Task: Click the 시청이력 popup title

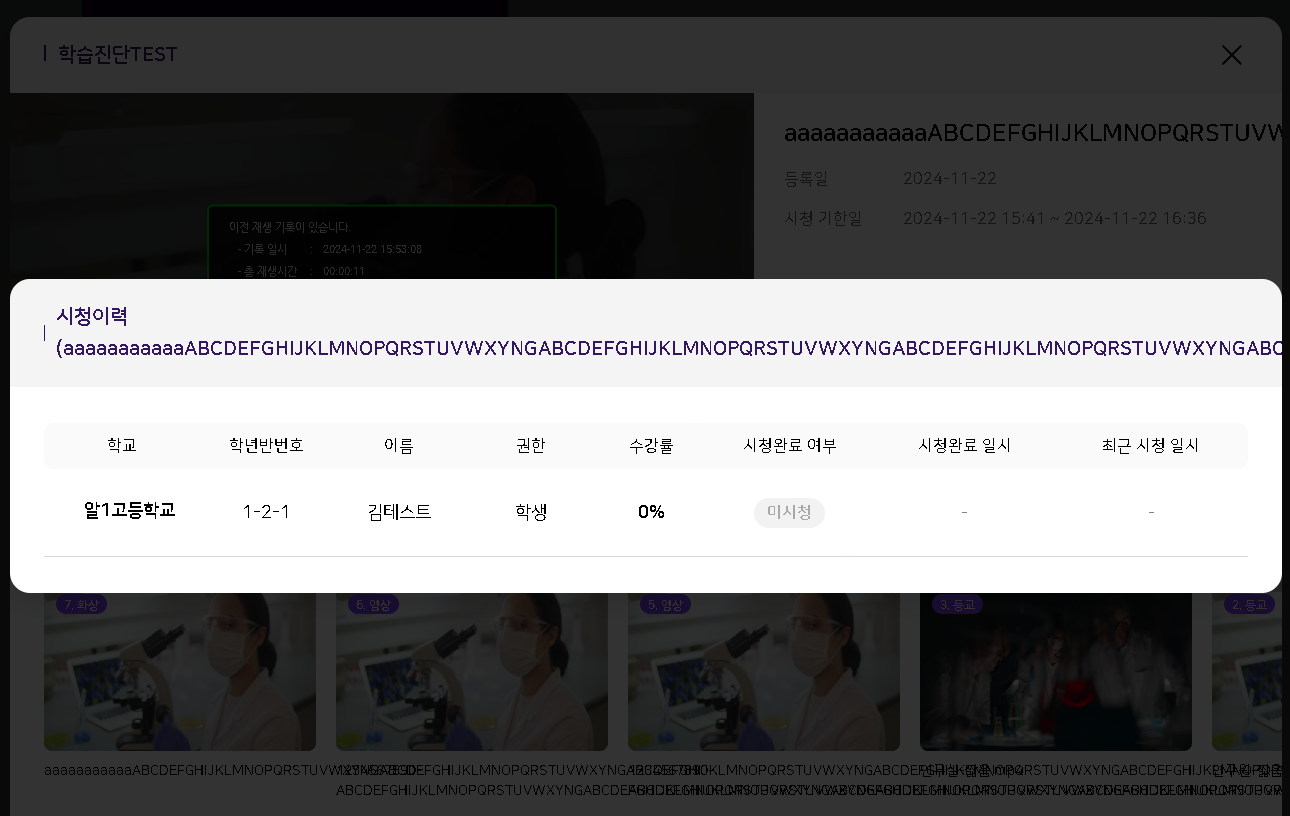Action: coord(92,317)
